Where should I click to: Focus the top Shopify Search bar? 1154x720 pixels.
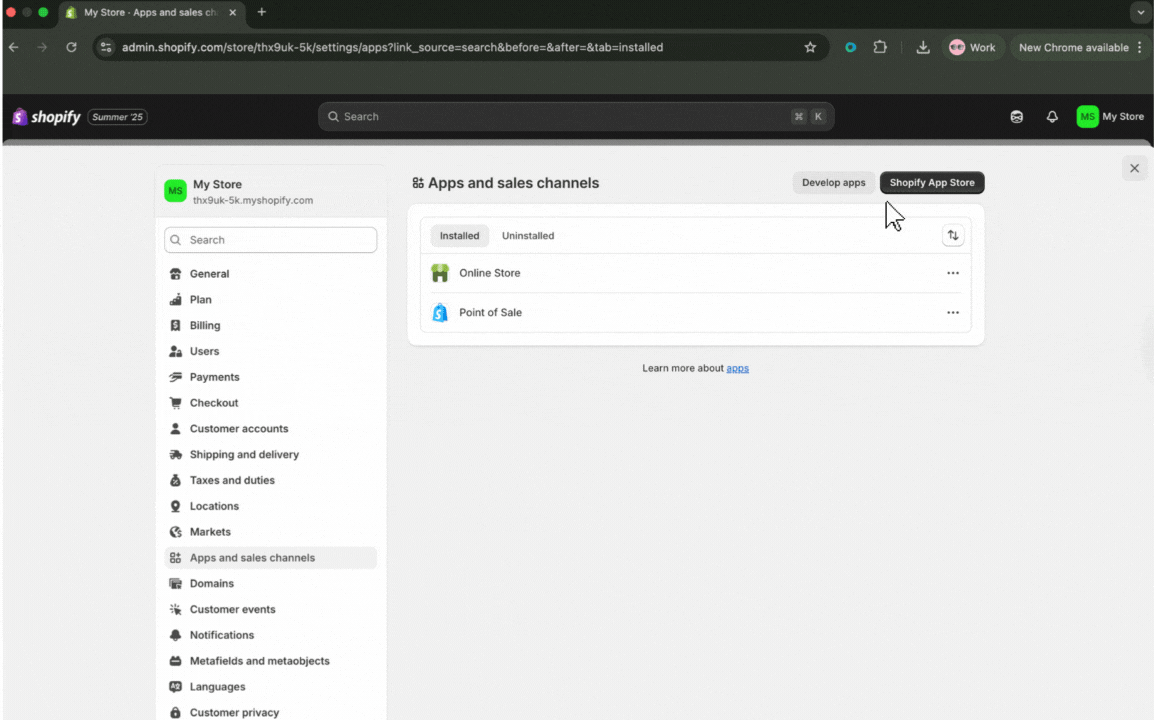(576, 116)
